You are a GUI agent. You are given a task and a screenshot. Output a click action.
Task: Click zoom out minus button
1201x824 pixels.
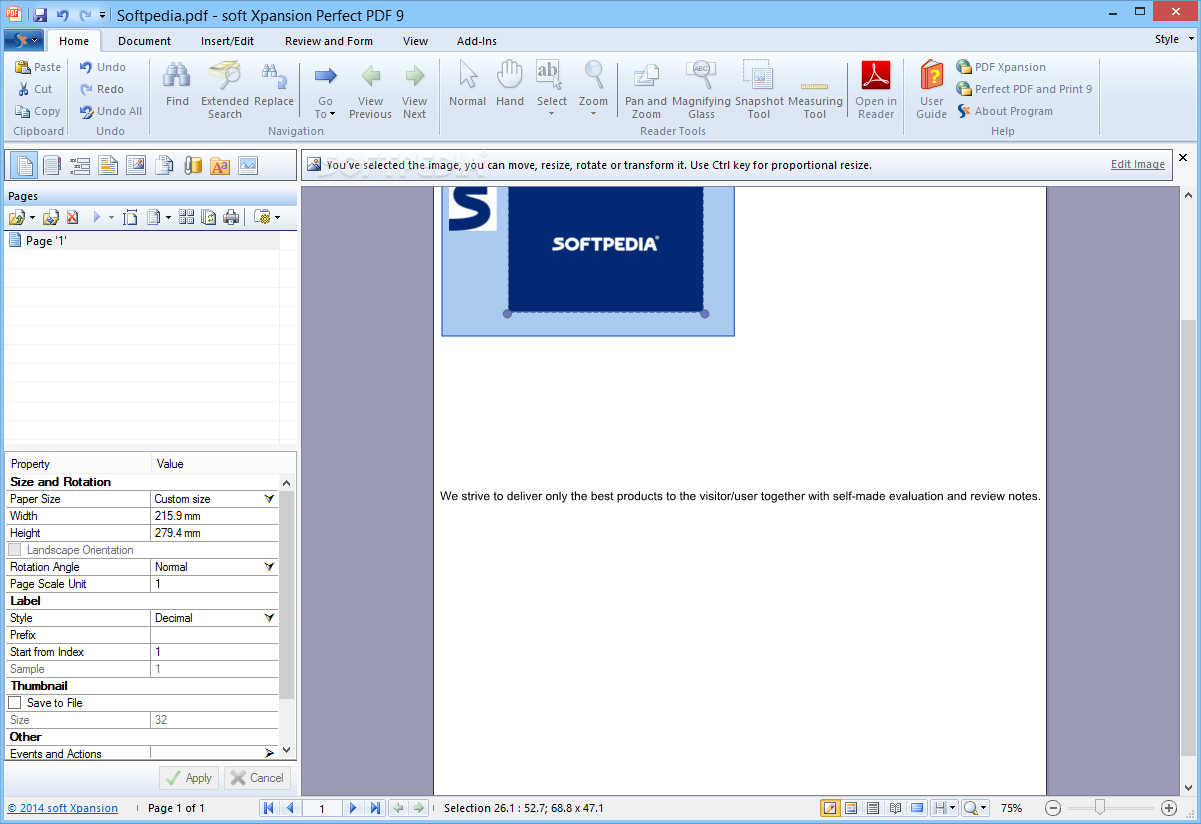(1053, 808)
